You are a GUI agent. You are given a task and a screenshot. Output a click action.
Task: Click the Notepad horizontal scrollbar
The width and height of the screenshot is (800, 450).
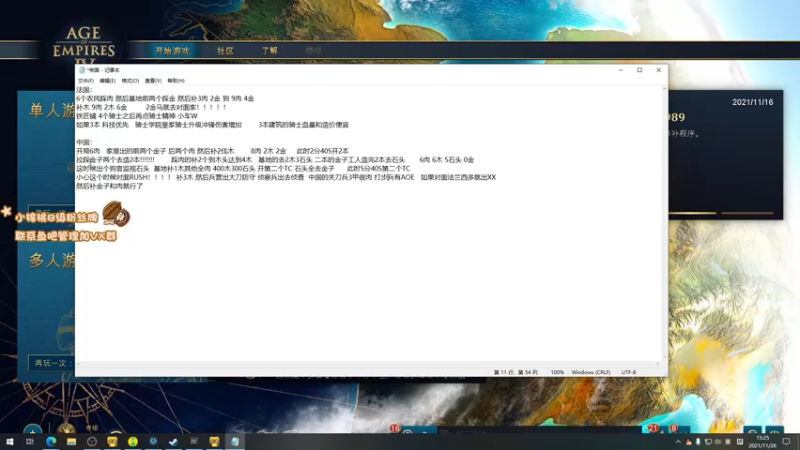368,364
